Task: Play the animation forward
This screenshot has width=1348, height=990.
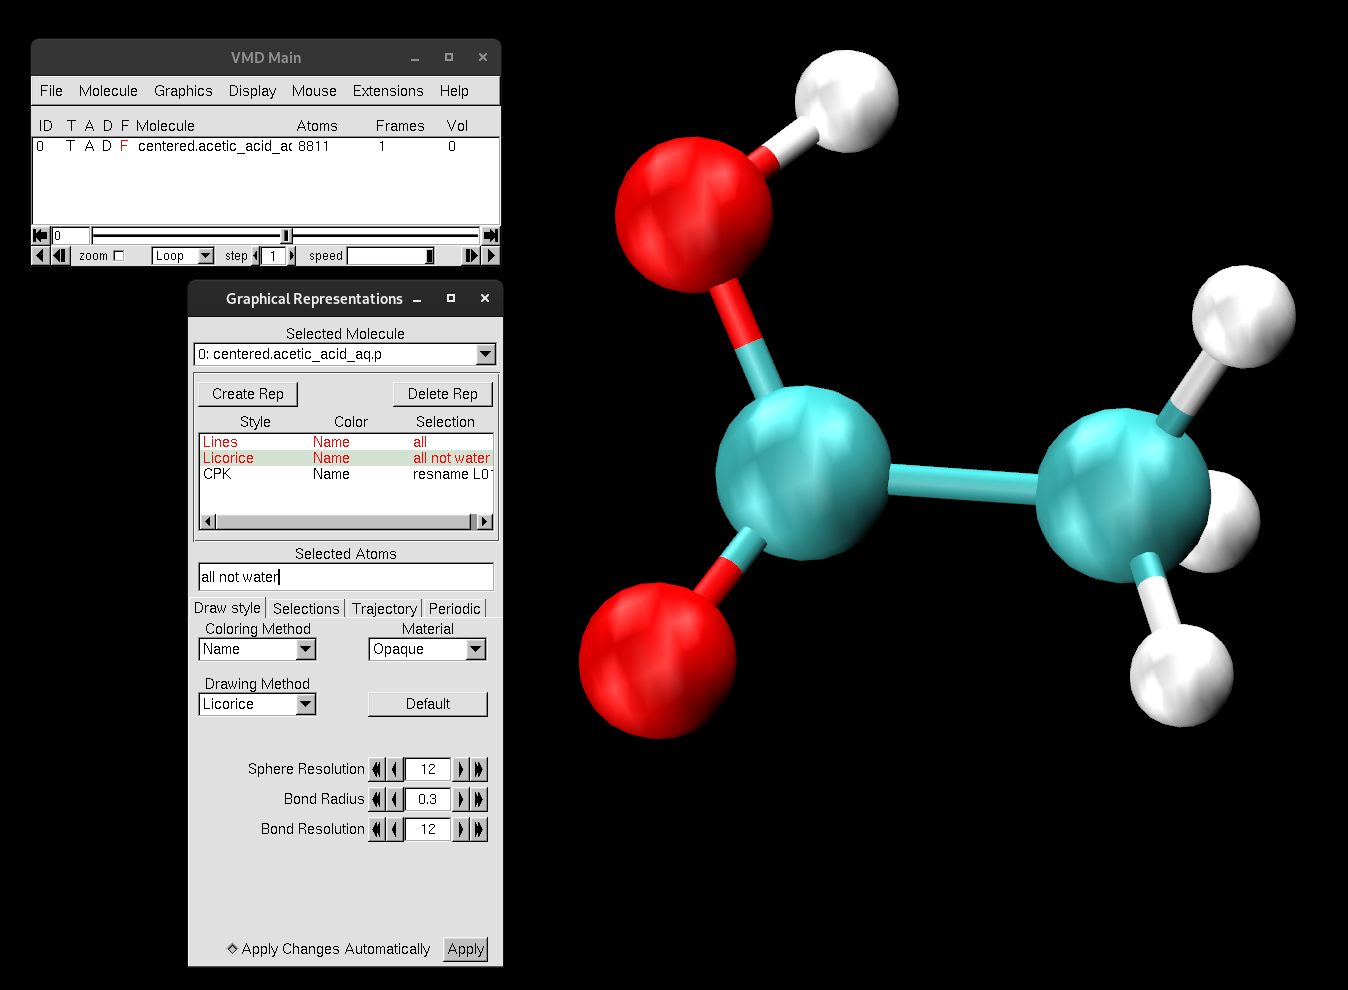Action: pos(490,255)
